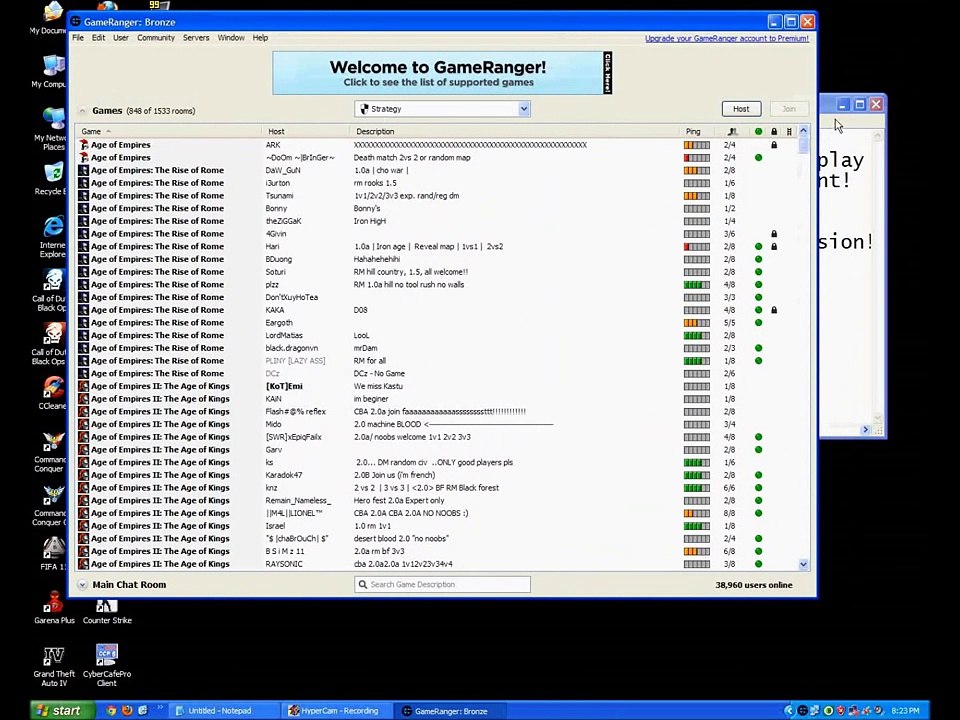
Task: Click the lock column header icon
Action: [774, 132]
